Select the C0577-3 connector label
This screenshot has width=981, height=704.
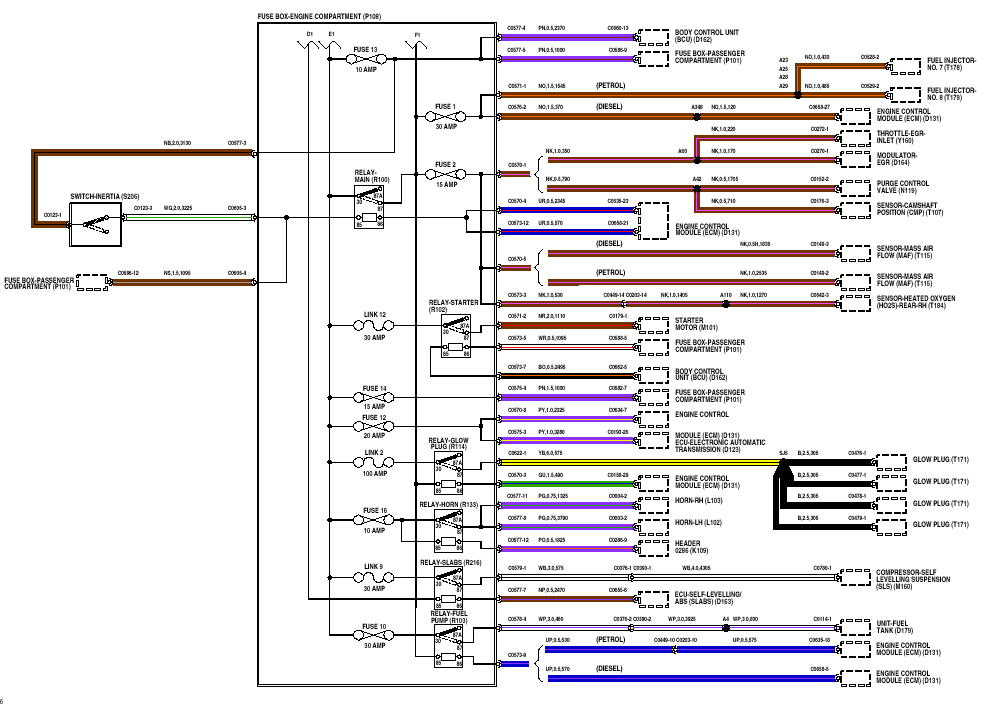(237, 143)
